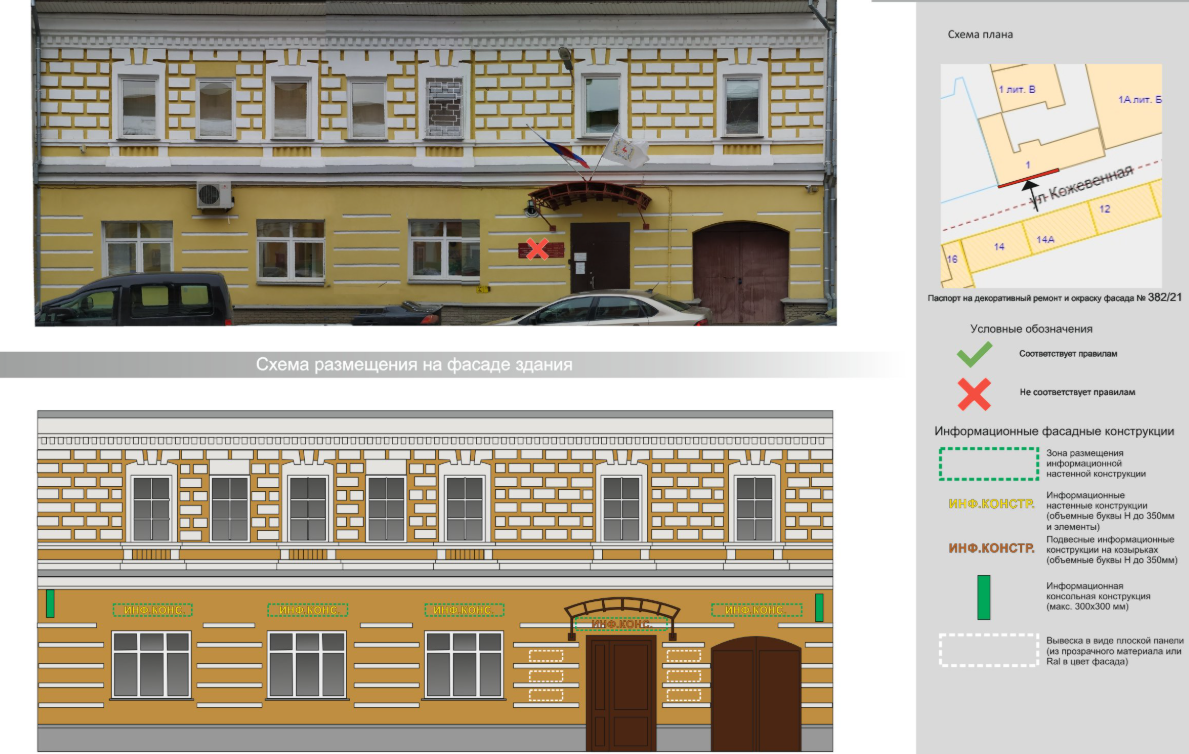
Task: Click the green checkmark legend icon
Action: 974,354
